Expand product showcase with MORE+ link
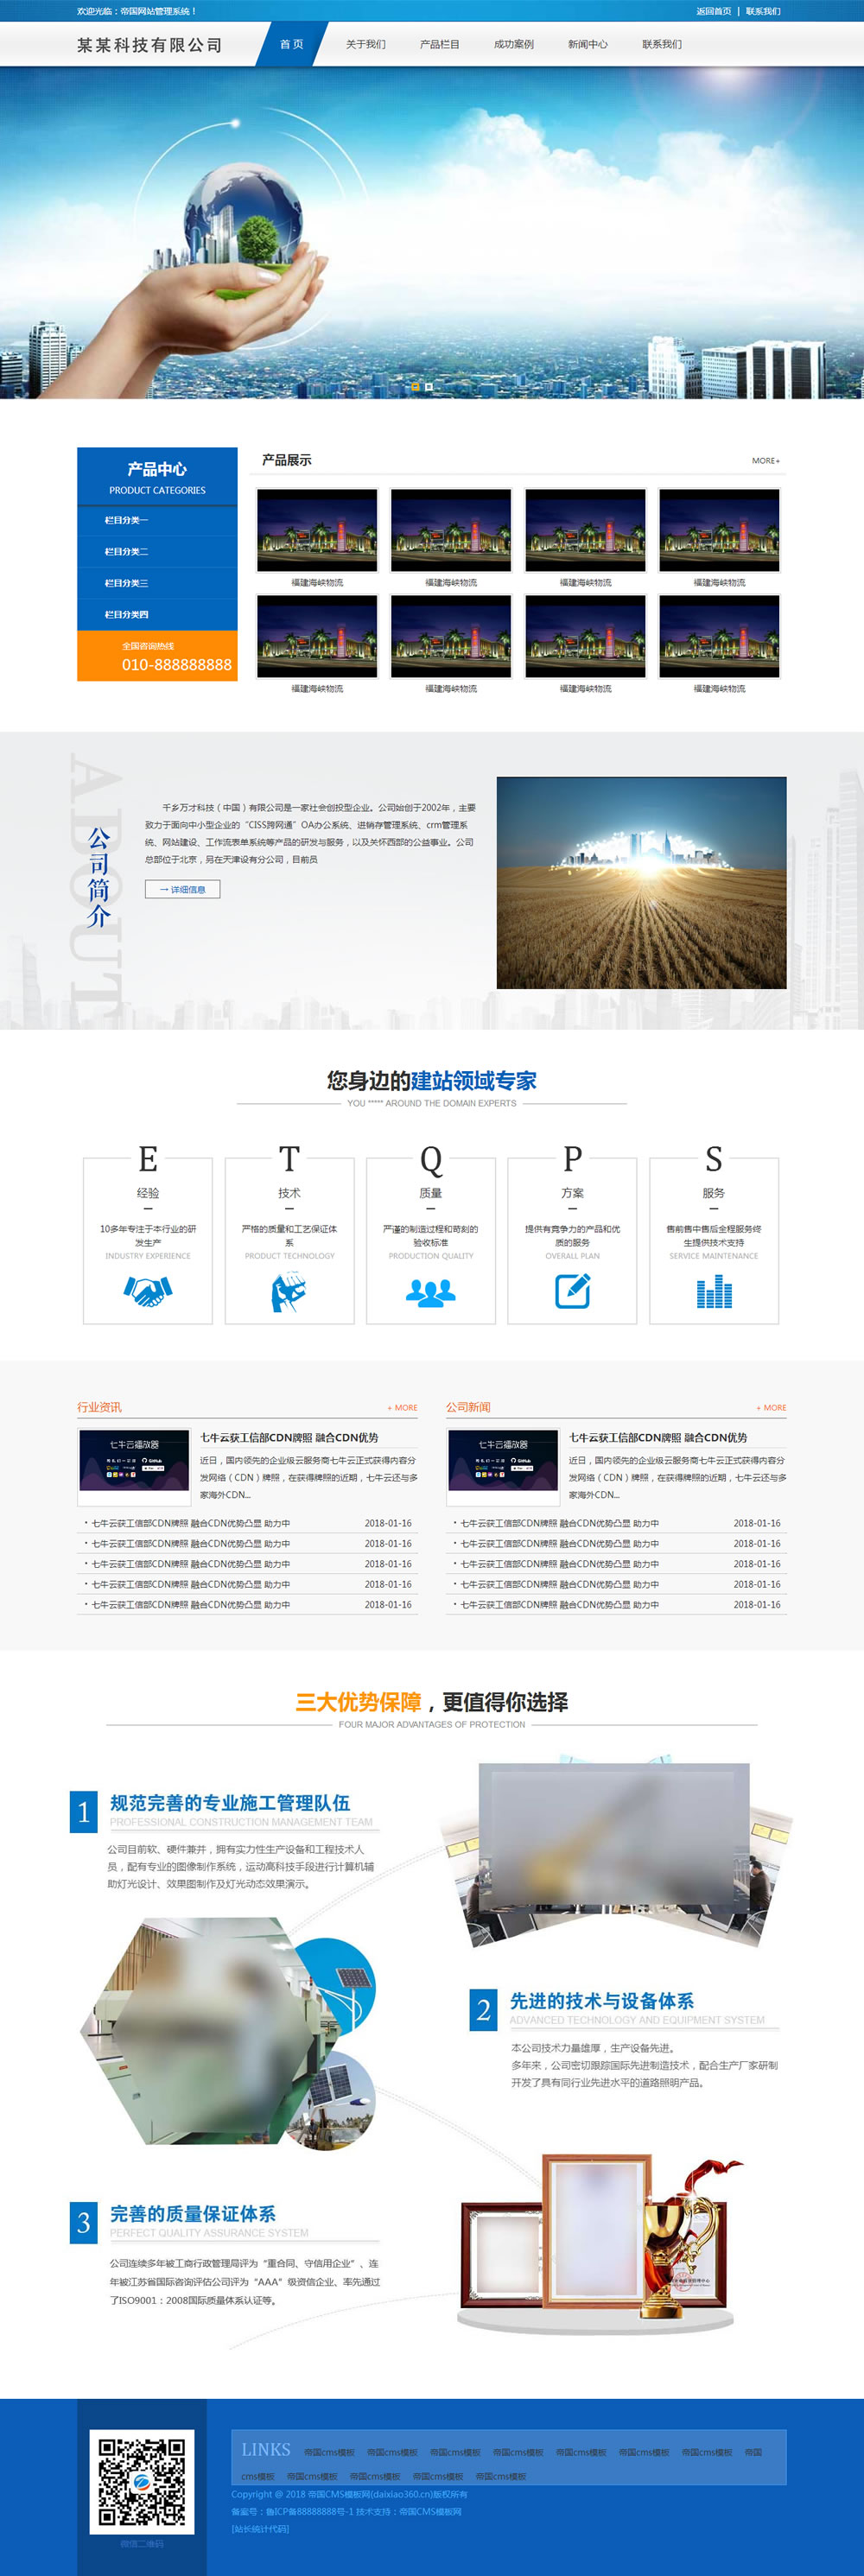Viewport: 864px width, 2576px height. click(765, 461)
